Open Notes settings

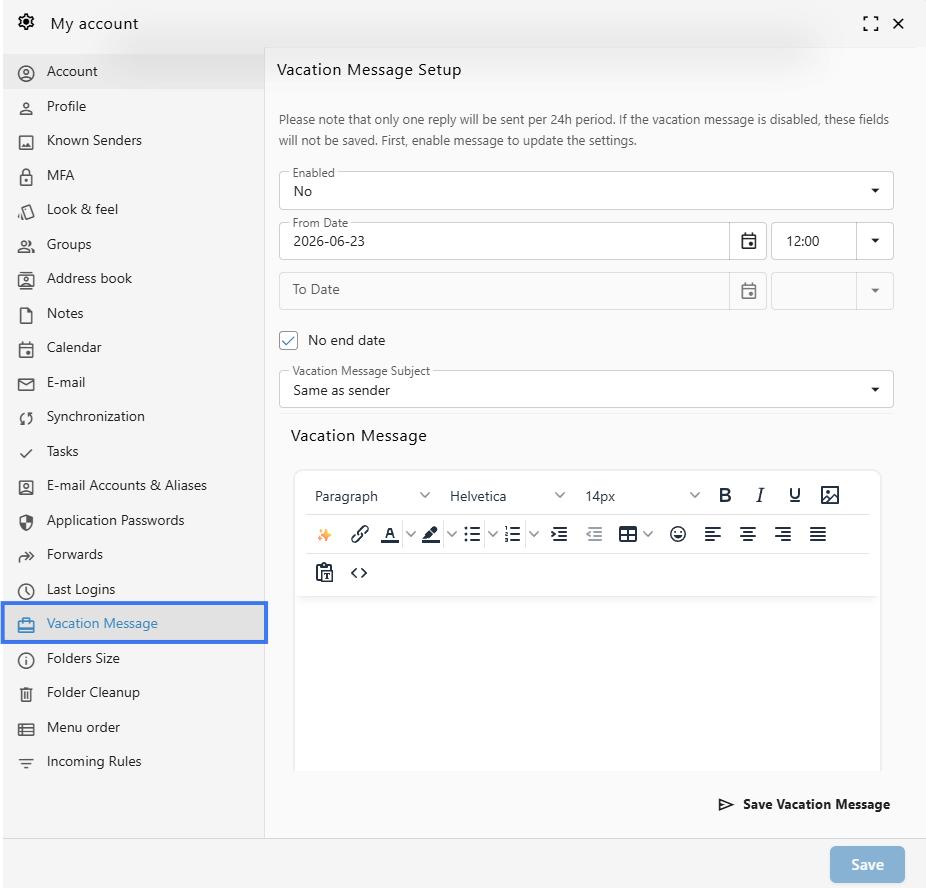coord(133,314)
